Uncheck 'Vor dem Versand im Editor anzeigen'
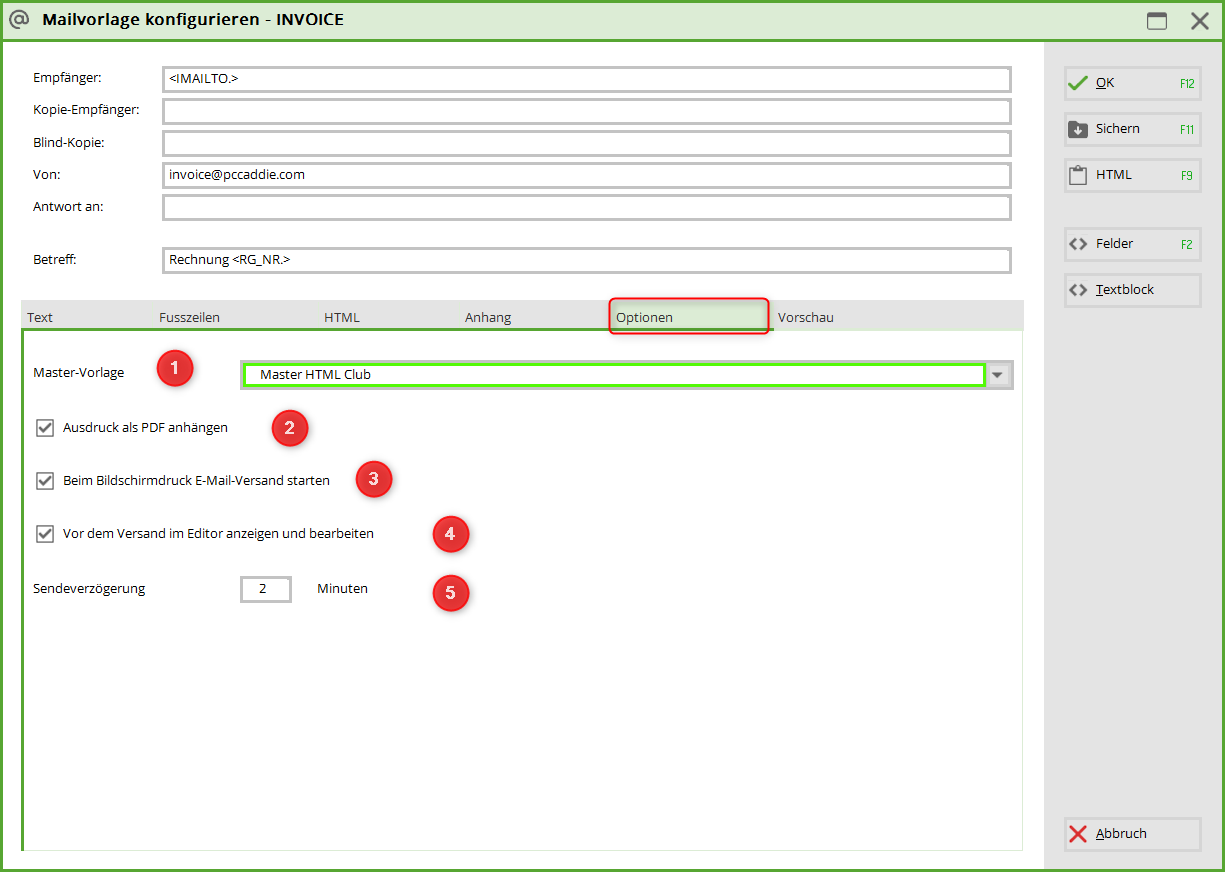This screenshot has width=1225, height=872. [45, 534]
